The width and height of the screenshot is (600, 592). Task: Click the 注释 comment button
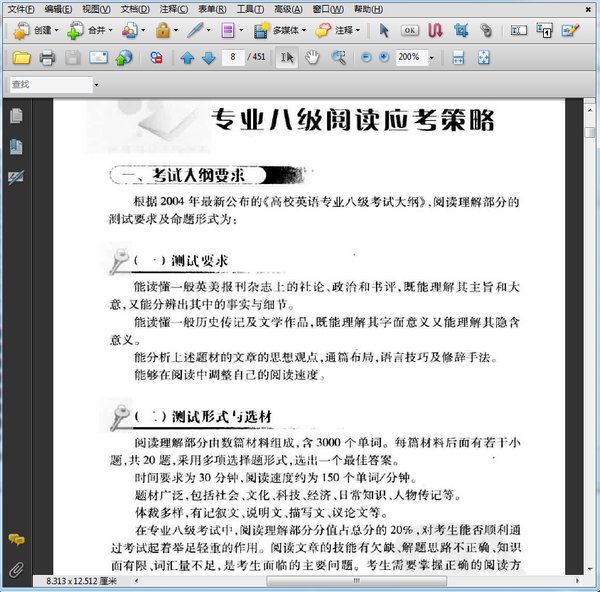click(x=334, y=30)
